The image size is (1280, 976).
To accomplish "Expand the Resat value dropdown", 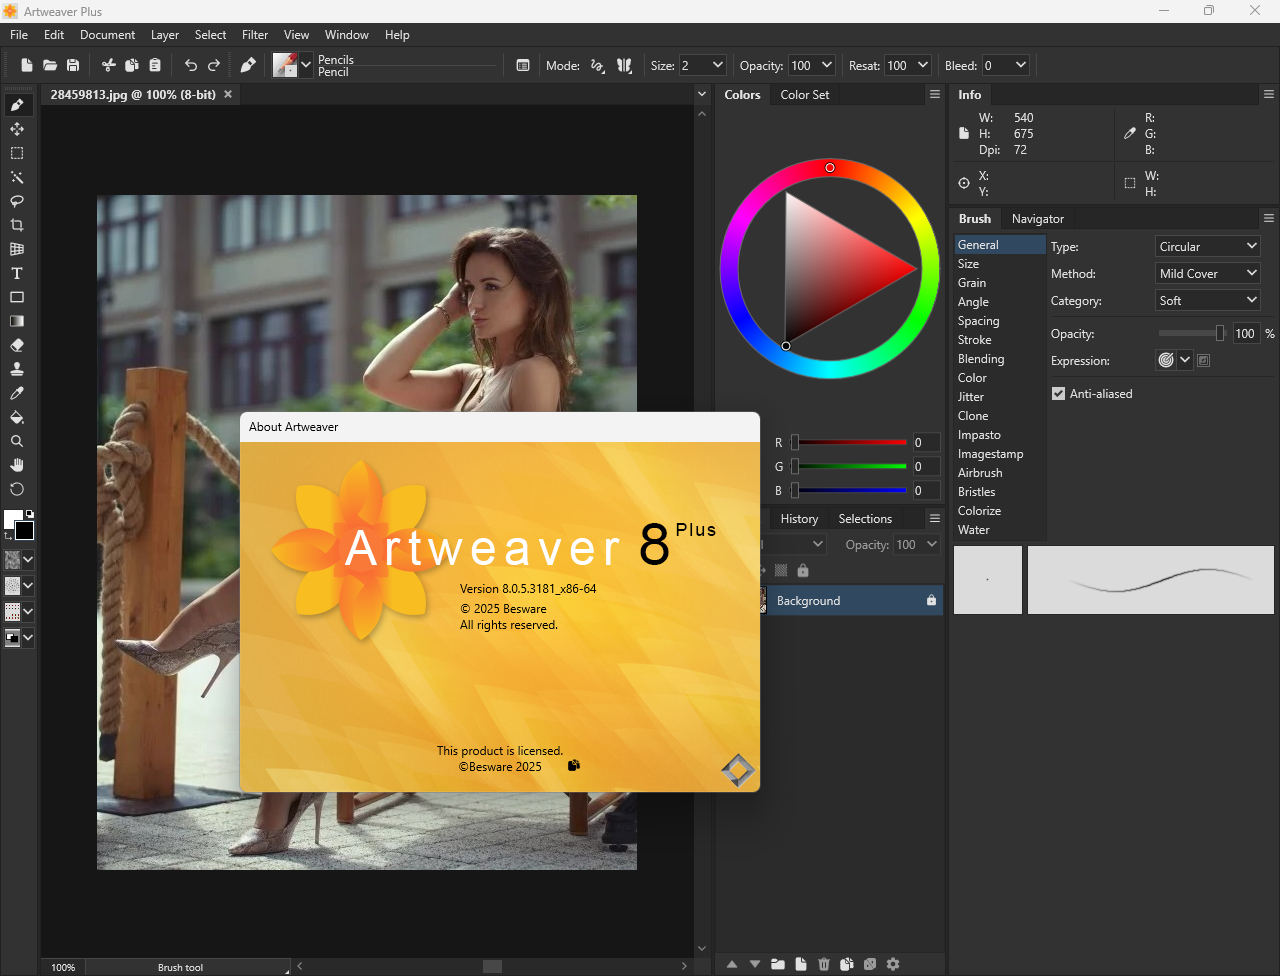I will (922, 65).
